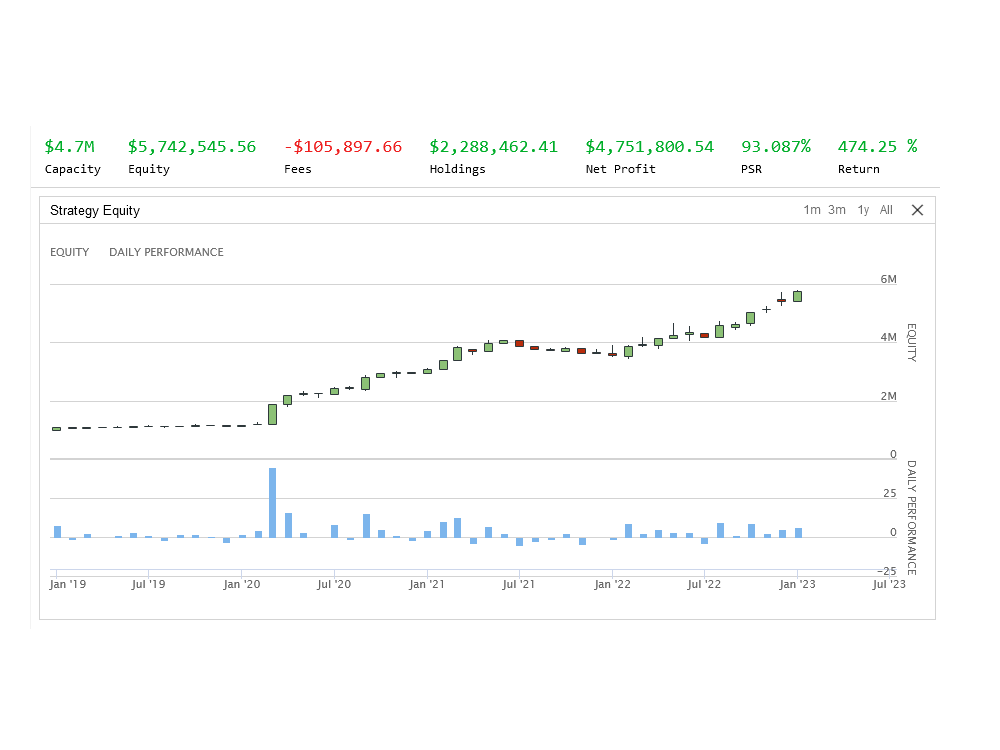The image size is (1000, 750).
Task: Click the latest green equity candle
Action: tap(797, 296)
